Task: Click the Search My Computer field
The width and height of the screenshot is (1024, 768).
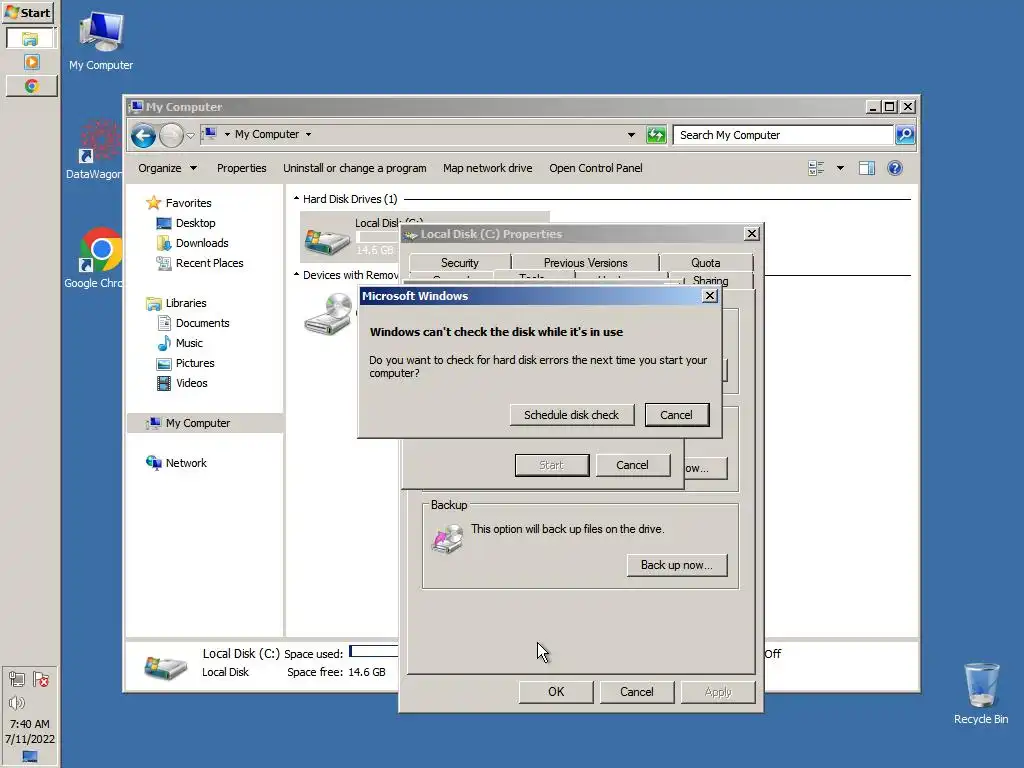Action: click(x=783, y=135)
